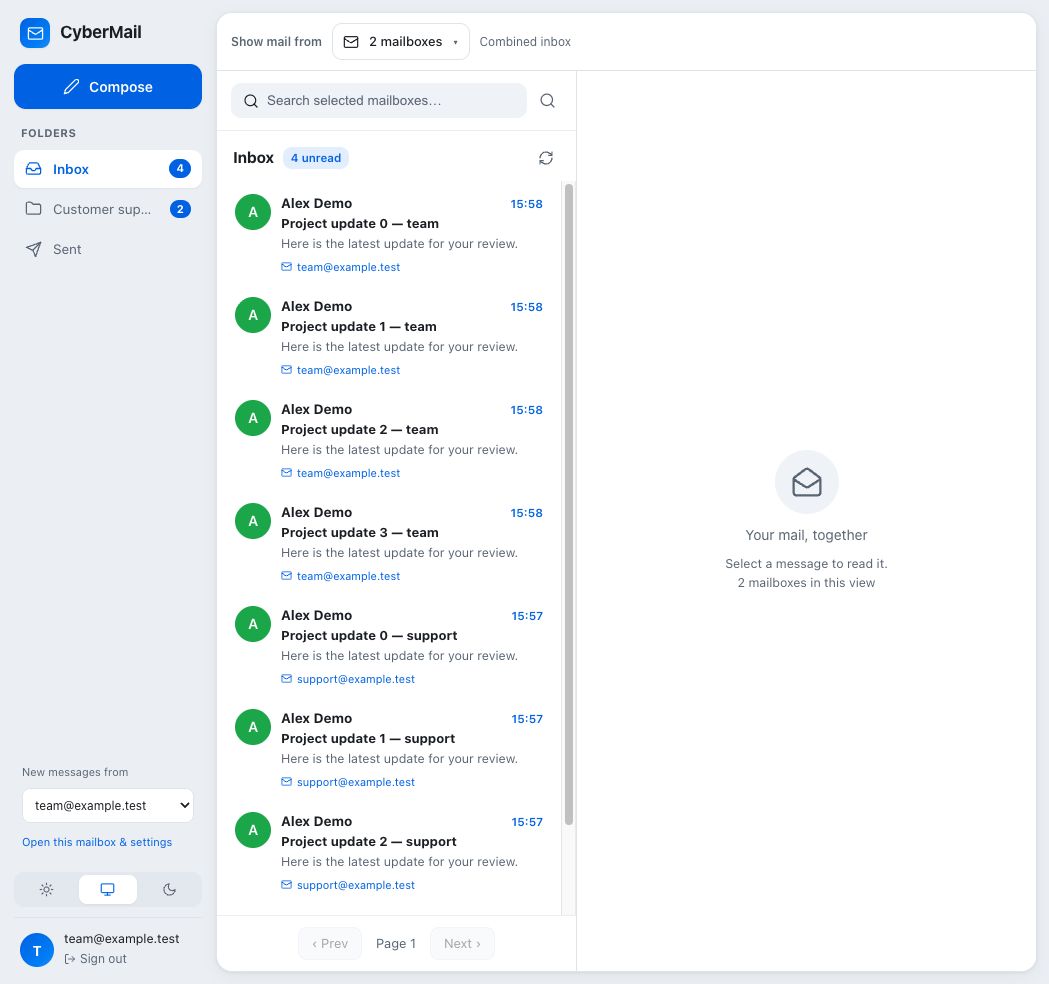Click support@example.test tag under Project update 0 — support

point(348,679)
